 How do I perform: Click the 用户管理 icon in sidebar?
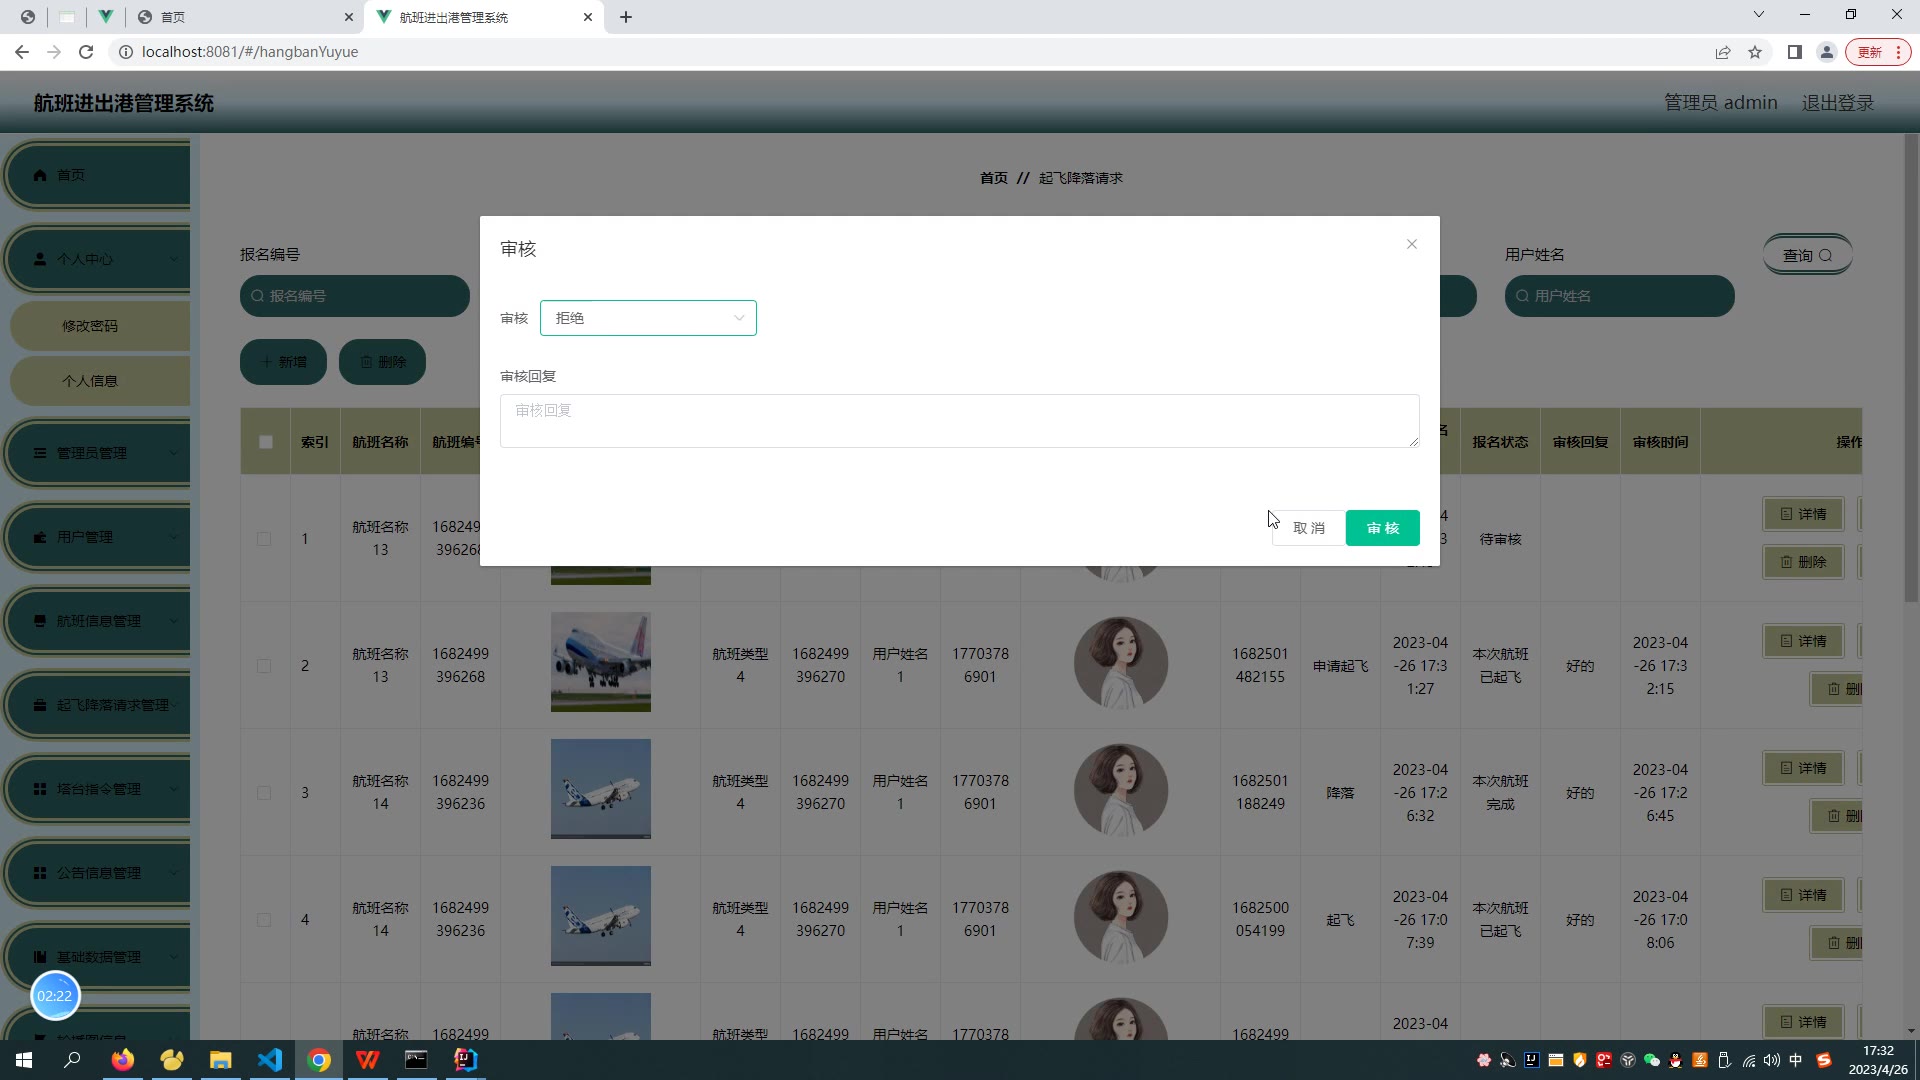(x=40, y=537)
